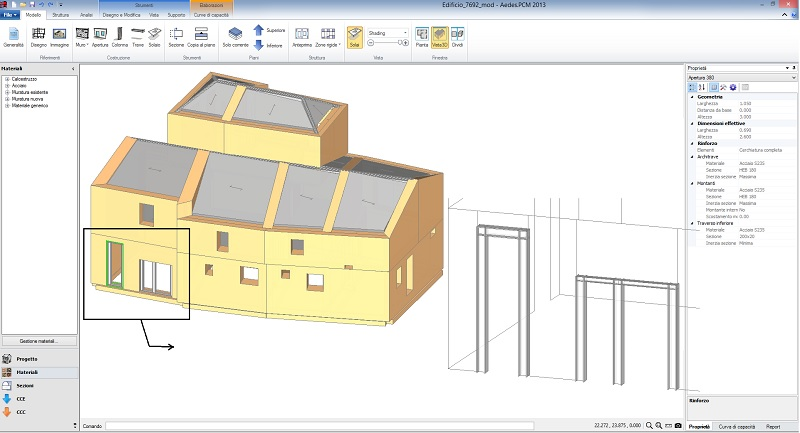Select the Trave beam tool
The height and width of the screenshot is (433, 800).
[137, 36]
